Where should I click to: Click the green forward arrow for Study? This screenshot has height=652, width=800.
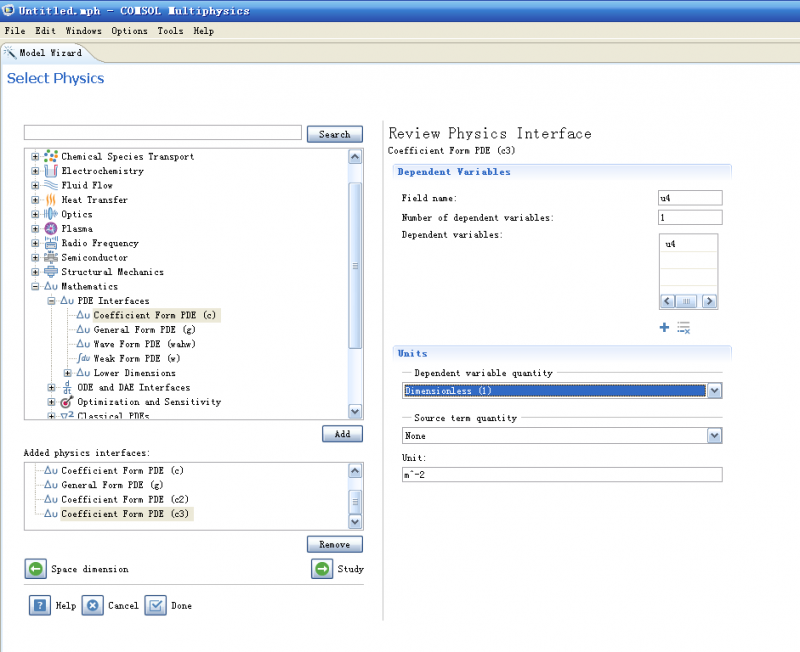tap(322, 568)
